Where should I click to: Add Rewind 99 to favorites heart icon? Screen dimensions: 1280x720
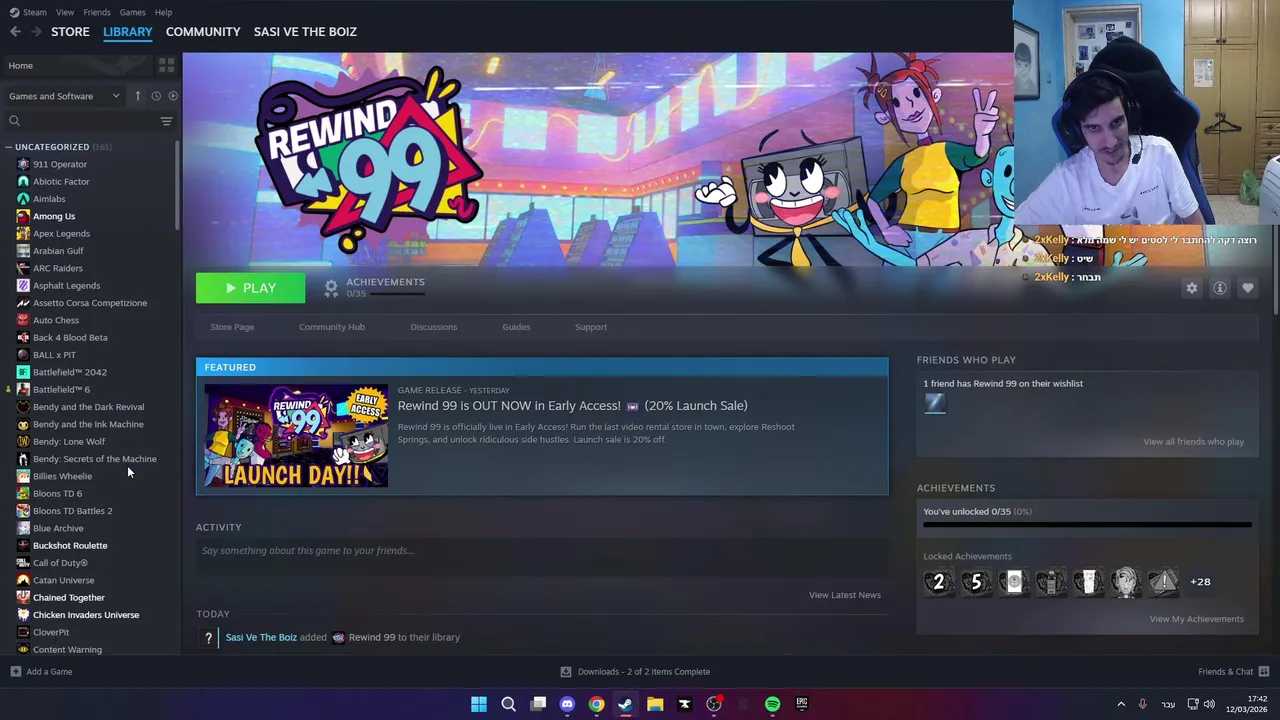coord(1247,288)
